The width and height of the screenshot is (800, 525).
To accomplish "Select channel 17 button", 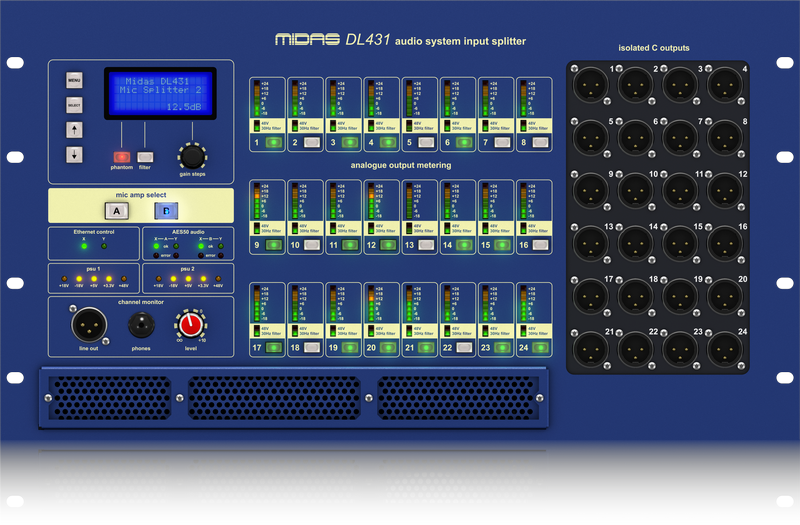I will pos(274,347).
